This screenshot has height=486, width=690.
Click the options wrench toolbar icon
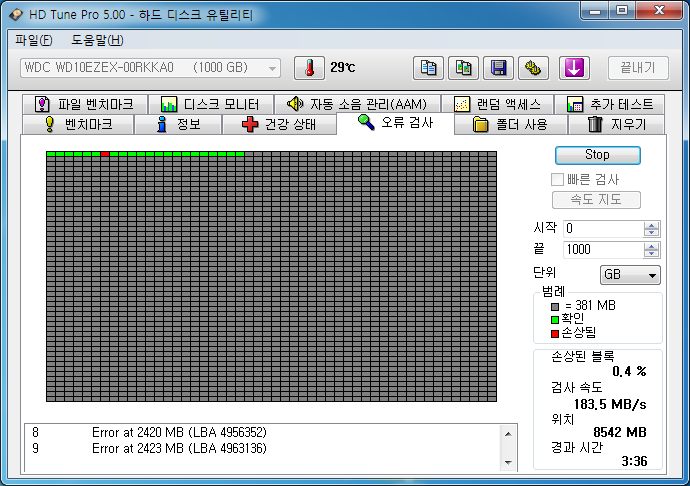point(533,68)
